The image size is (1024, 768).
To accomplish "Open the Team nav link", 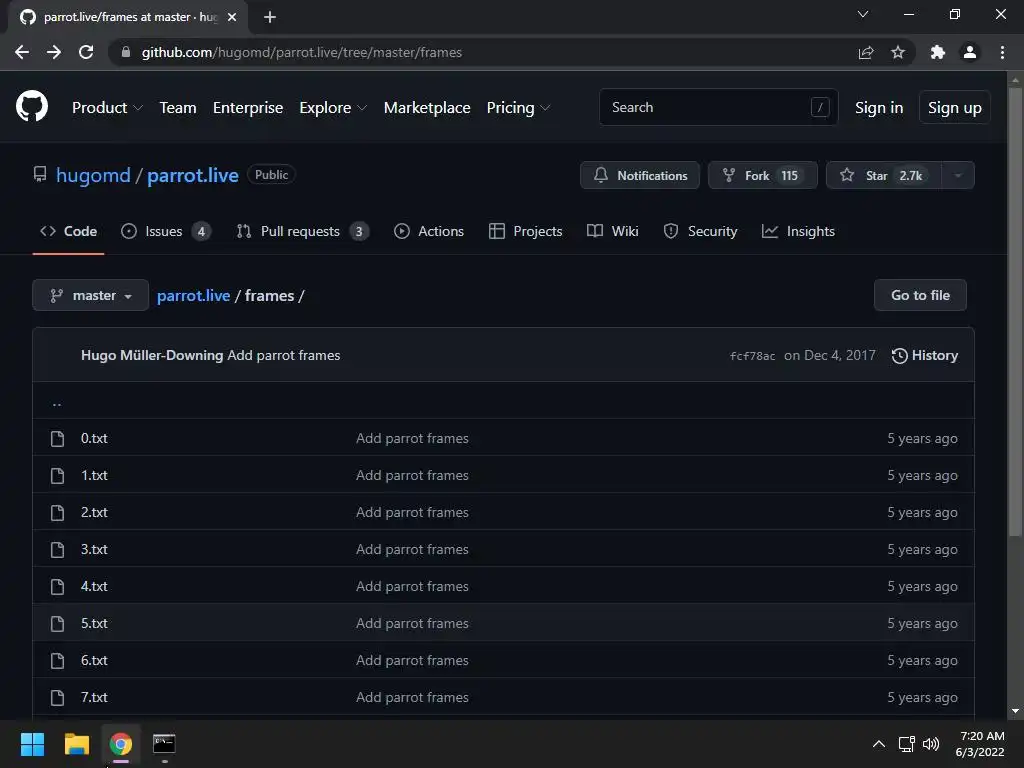I will pos(178,108).
